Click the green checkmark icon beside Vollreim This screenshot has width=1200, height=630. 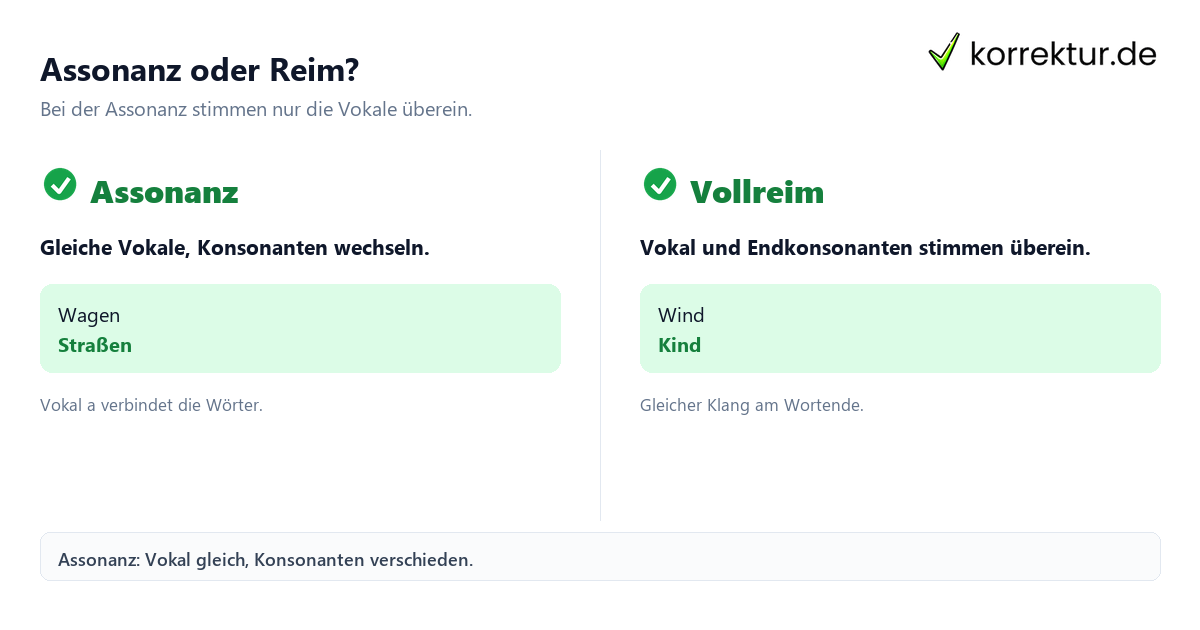[x=660, y=184]
